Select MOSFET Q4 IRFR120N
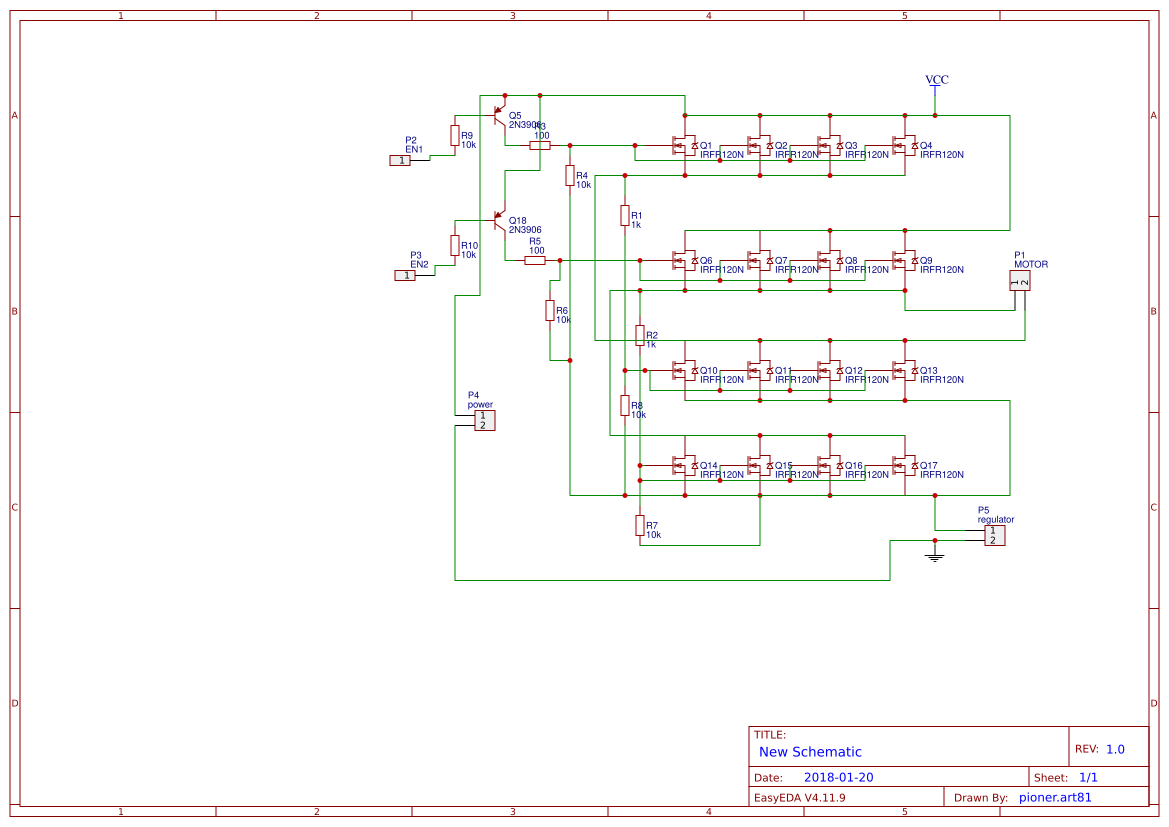This screenshot has height=827, width=1169. 903,145
